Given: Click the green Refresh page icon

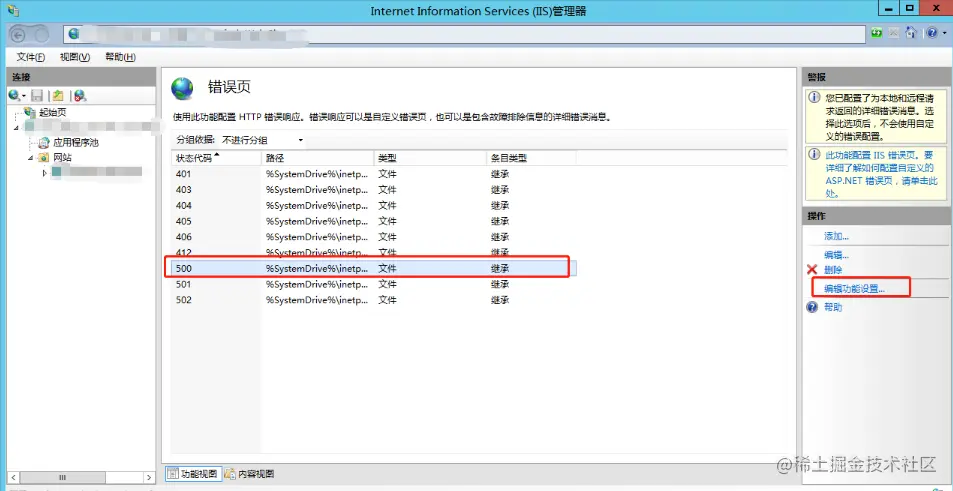Looking at the screenshot, I should [x=876, y=33].
